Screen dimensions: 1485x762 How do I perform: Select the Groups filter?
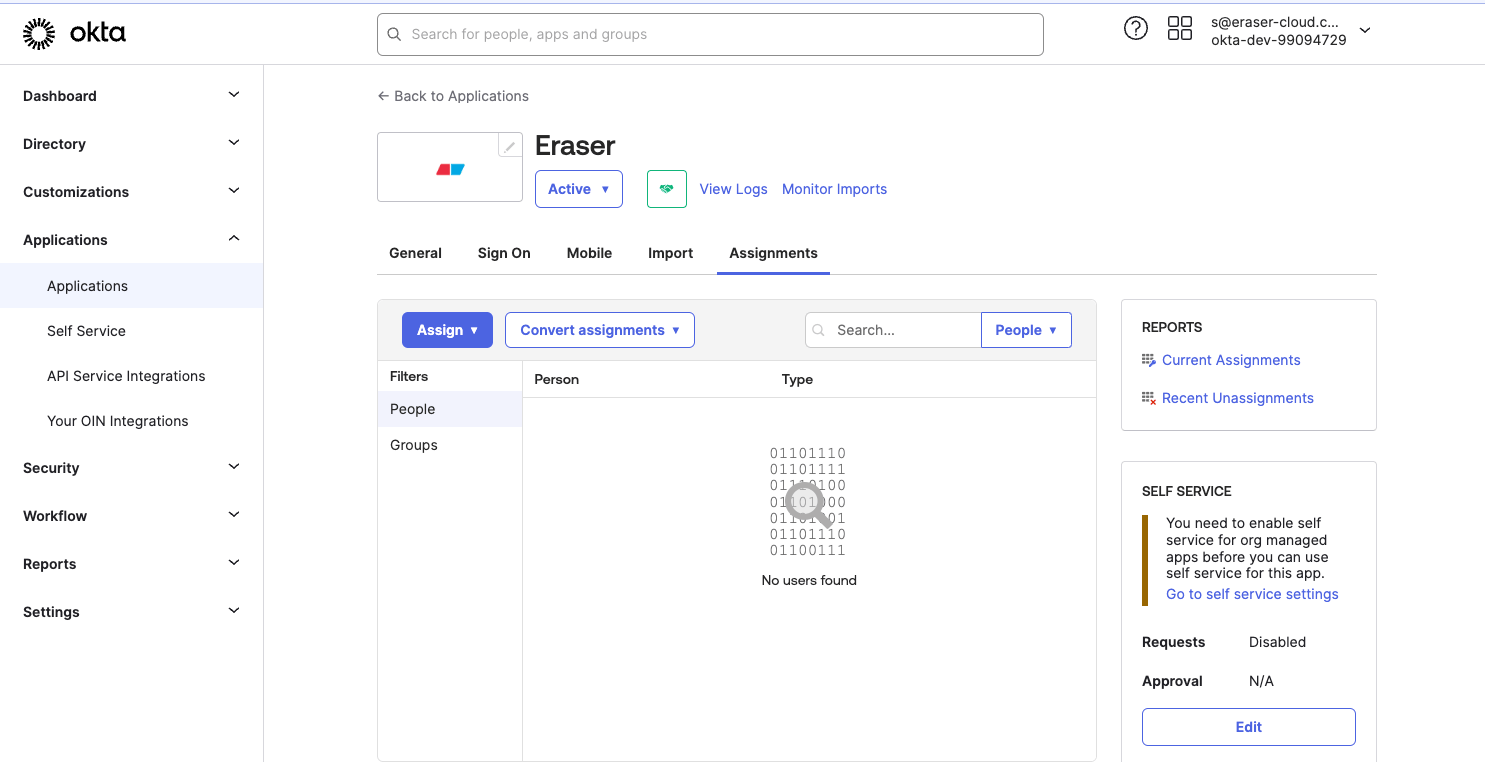click(450, 445)
